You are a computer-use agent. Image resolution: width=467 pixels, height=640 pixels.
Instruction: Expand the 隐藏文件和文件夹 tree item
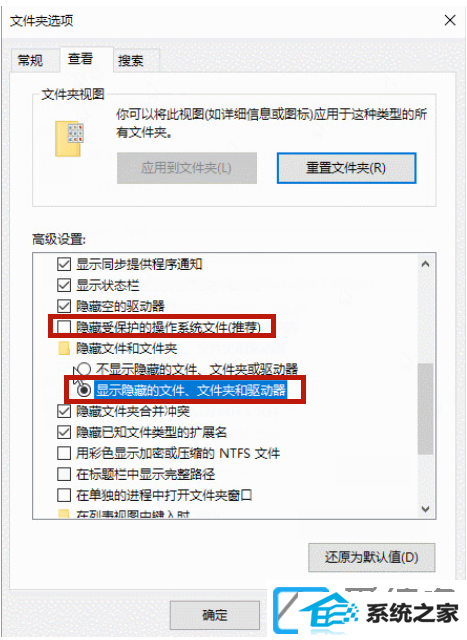click(126, 348)
